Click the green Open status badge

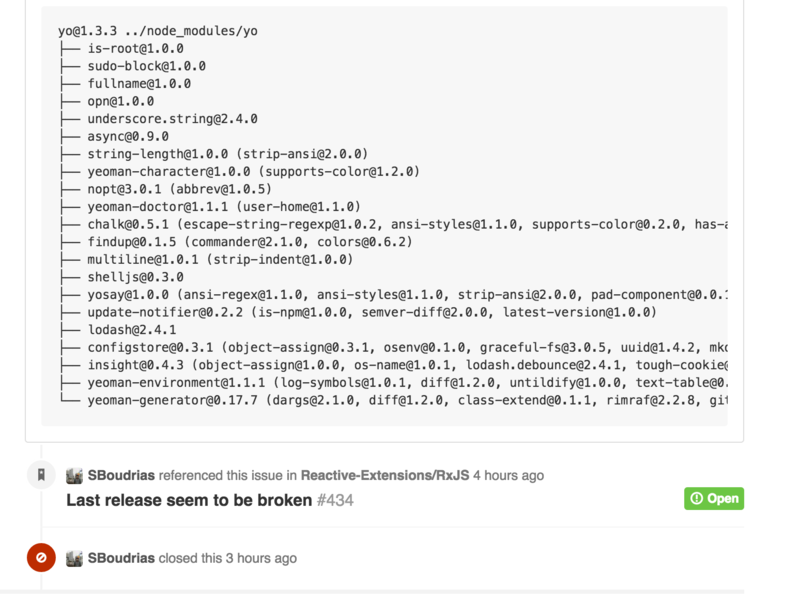click(714, 498)
